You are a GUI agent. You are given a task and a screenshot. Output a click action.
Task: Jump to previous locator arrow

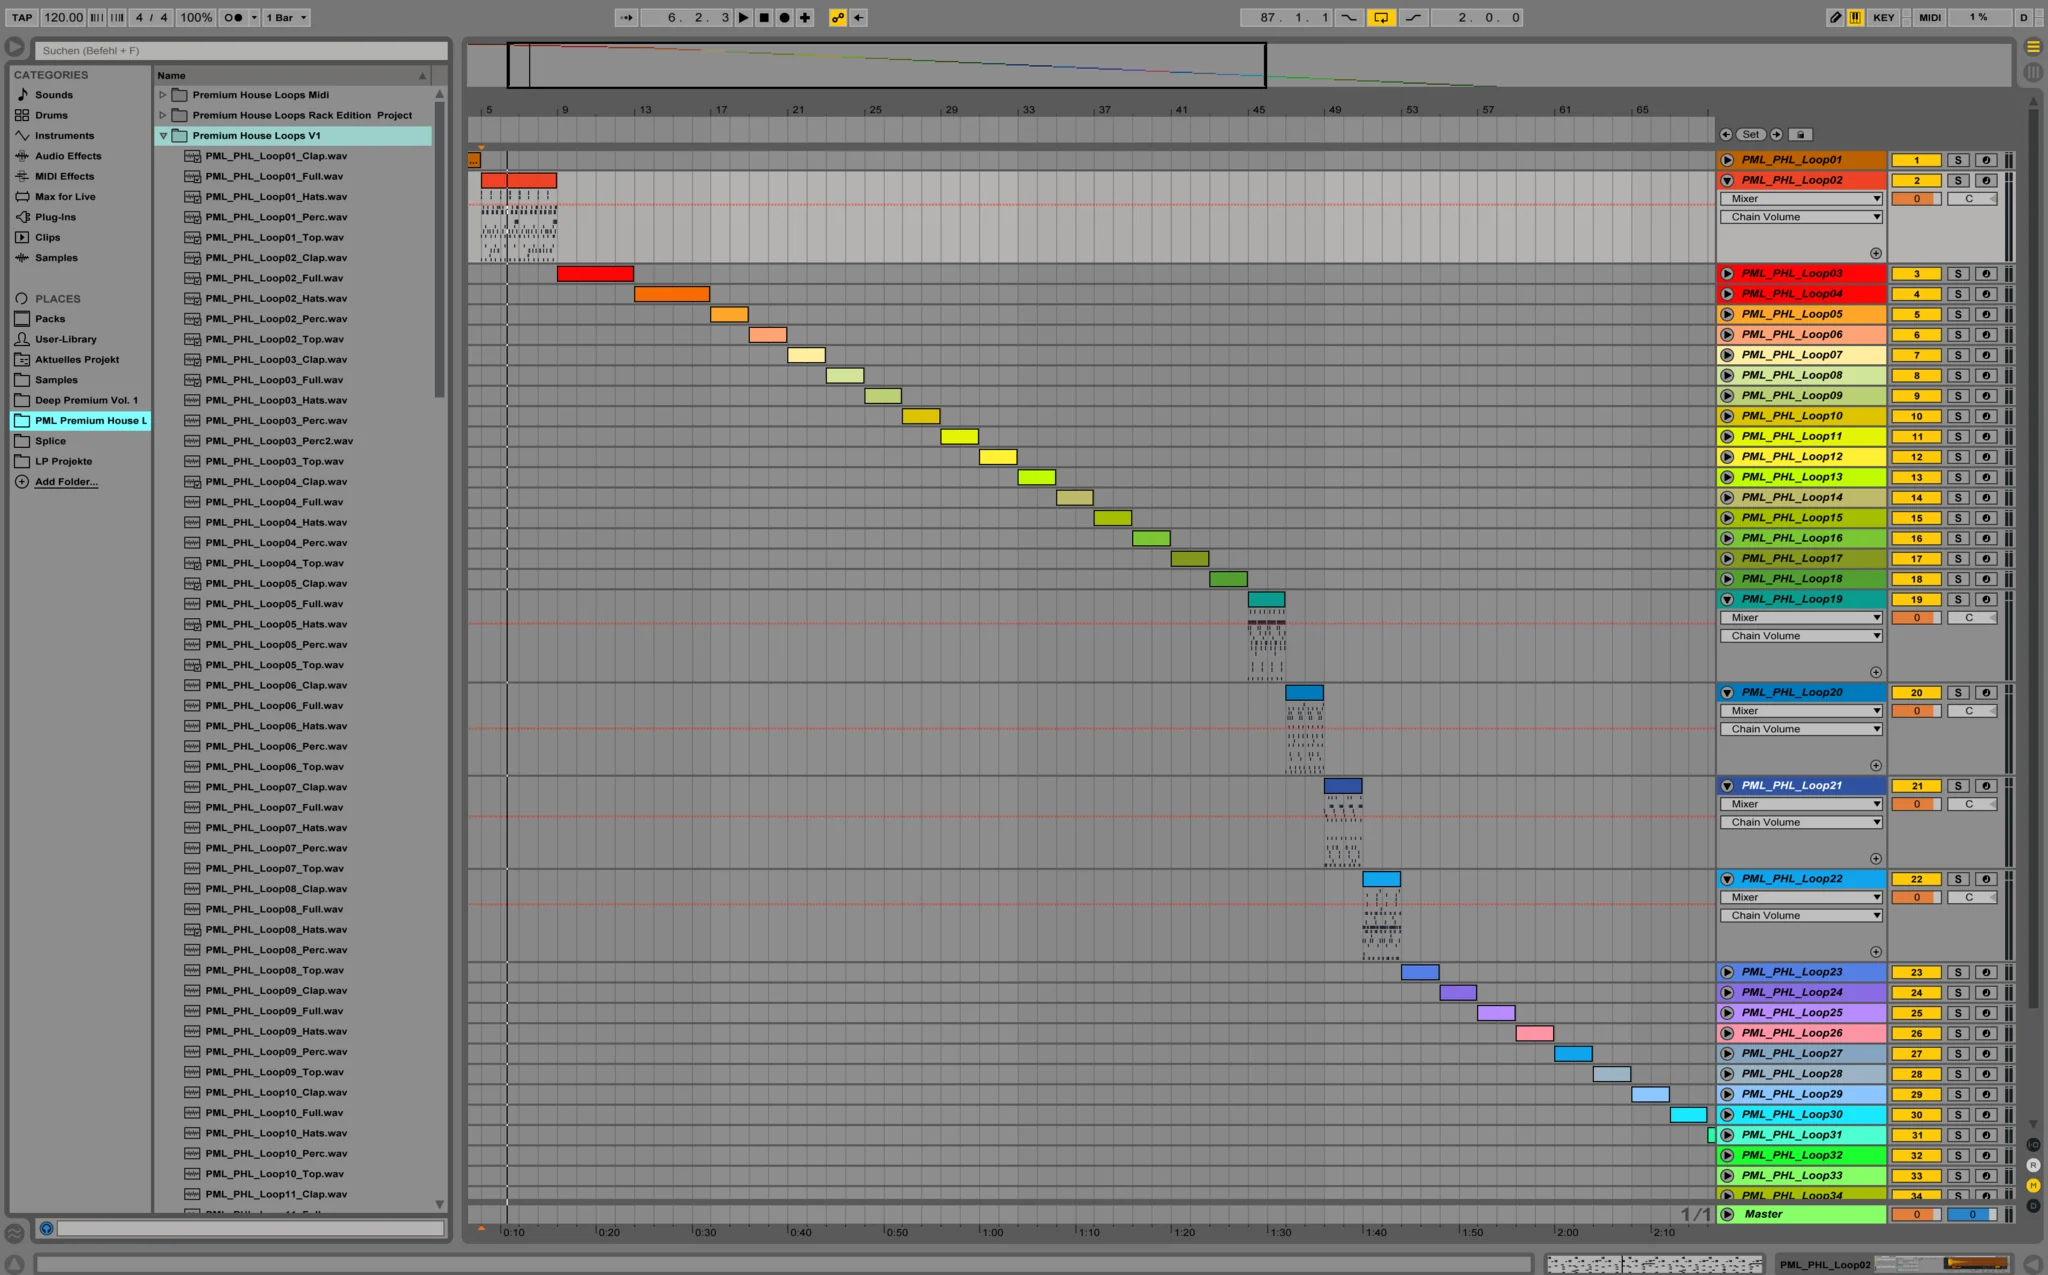1726,134
